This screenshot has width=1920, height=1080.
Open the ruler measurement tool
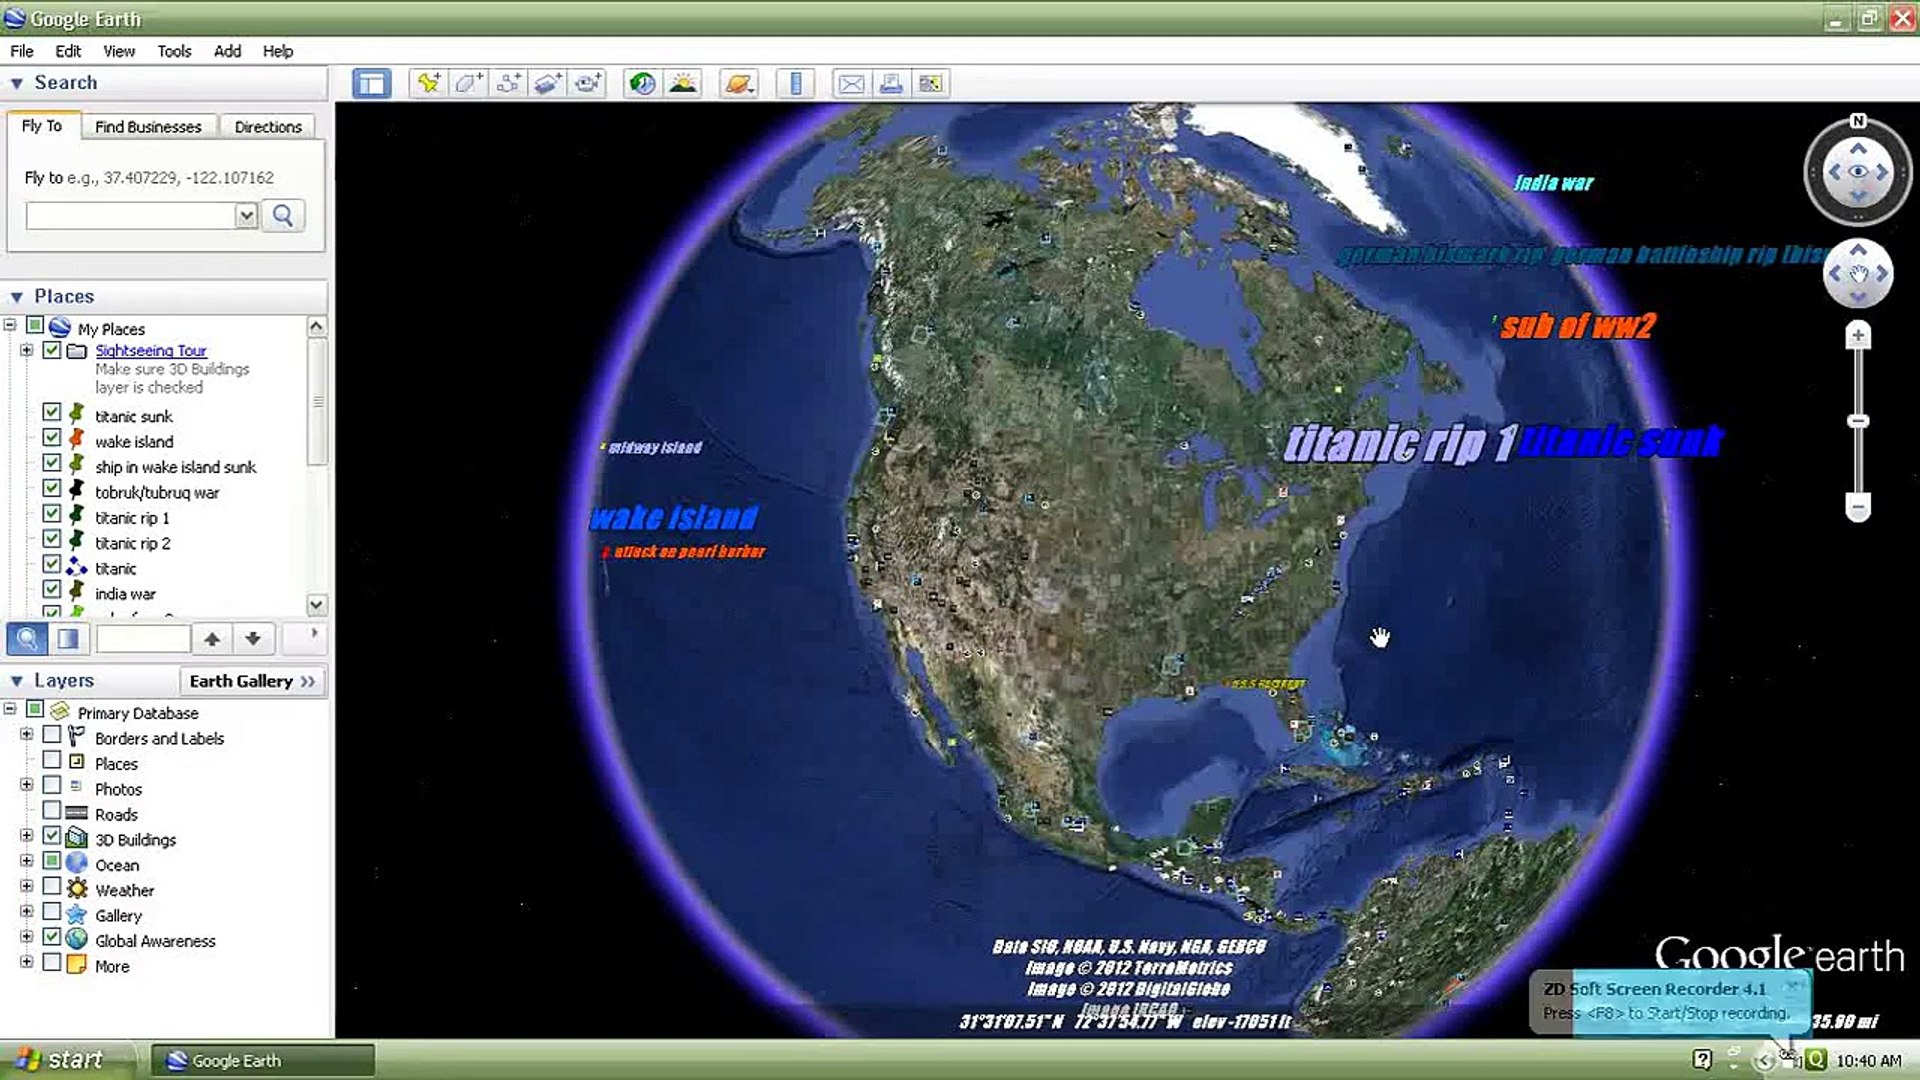(796, 84)
